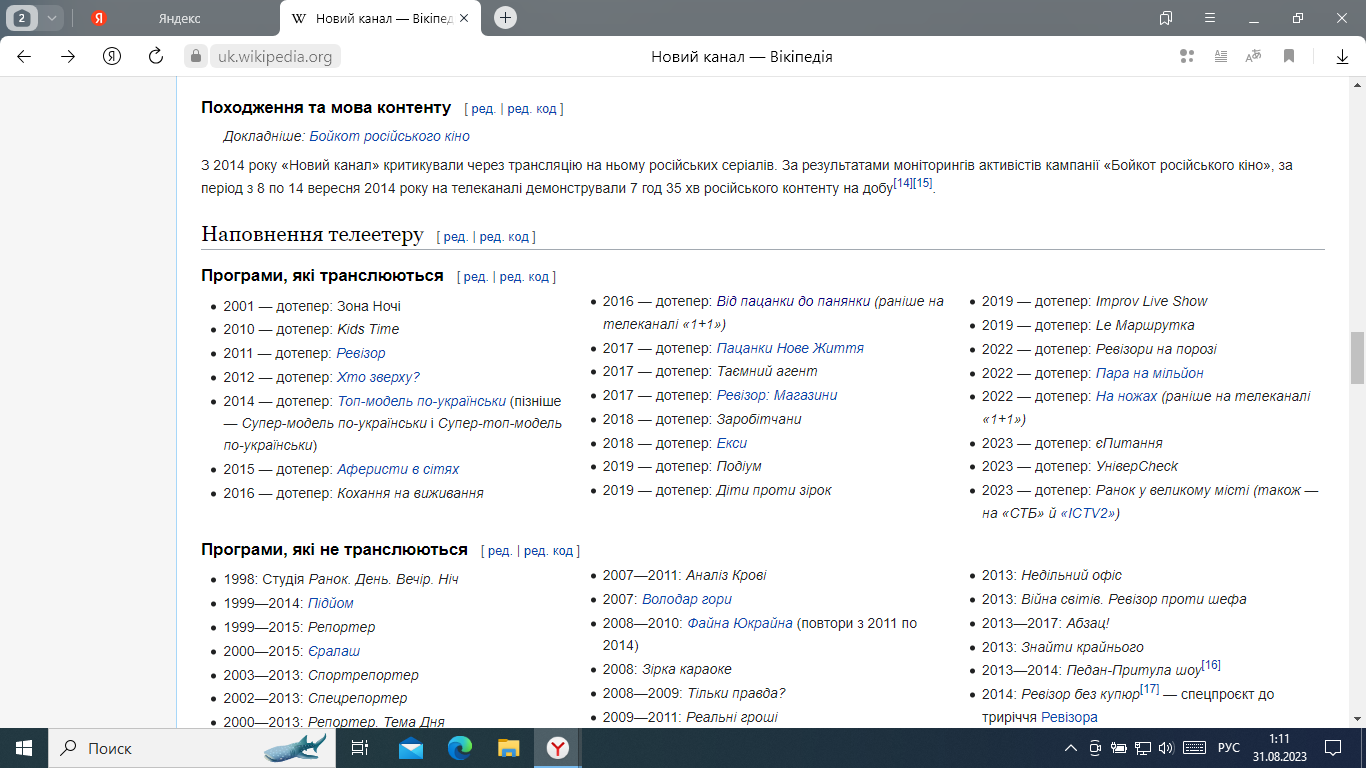The width and height of the screenshot is (1366, 768).
Task: Open the page translation icon
Action: (x=1254, y=56)
